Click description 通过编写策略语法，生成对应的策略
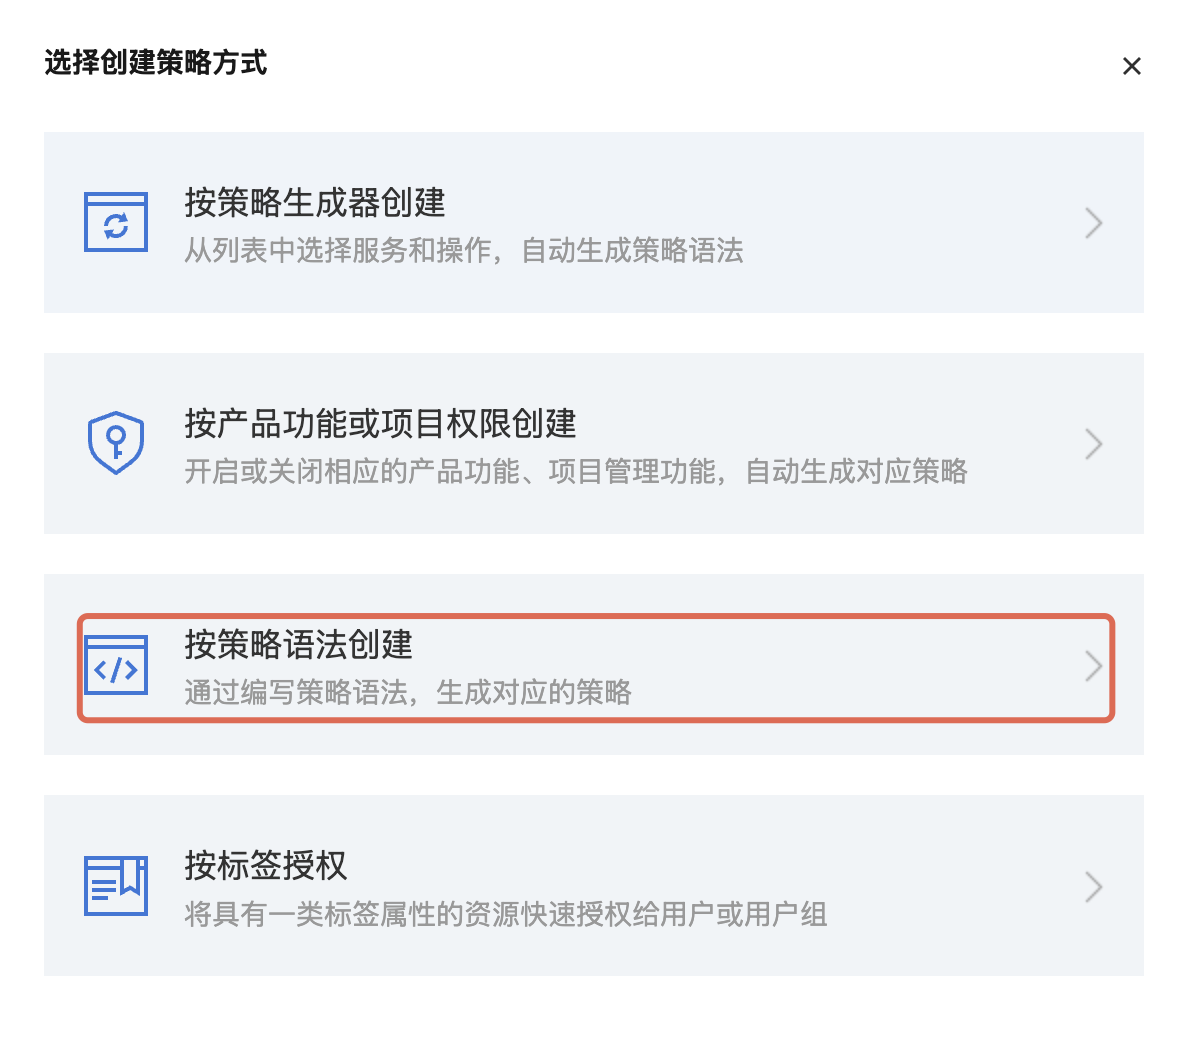The width and height of the screenshot is (1186, 1054). [x=408, y=692]
